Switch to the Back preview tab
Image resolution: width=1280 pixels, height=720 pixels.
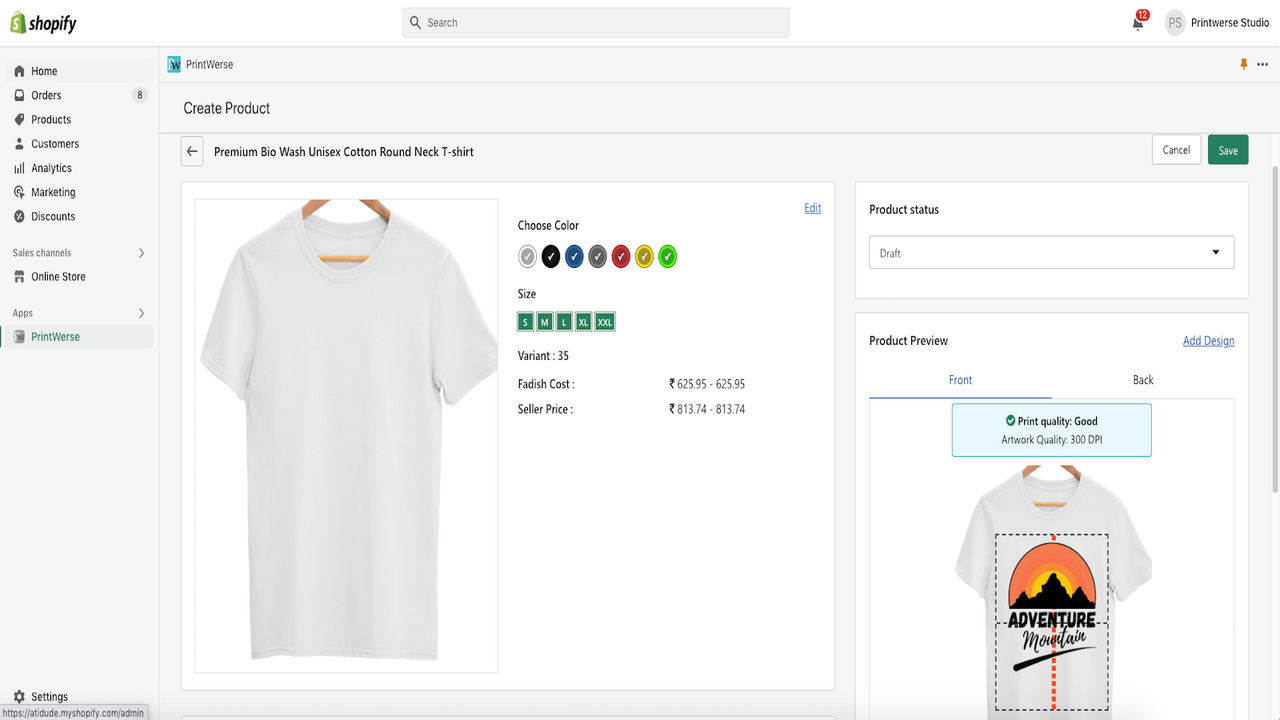click(x=1142, y=380)
